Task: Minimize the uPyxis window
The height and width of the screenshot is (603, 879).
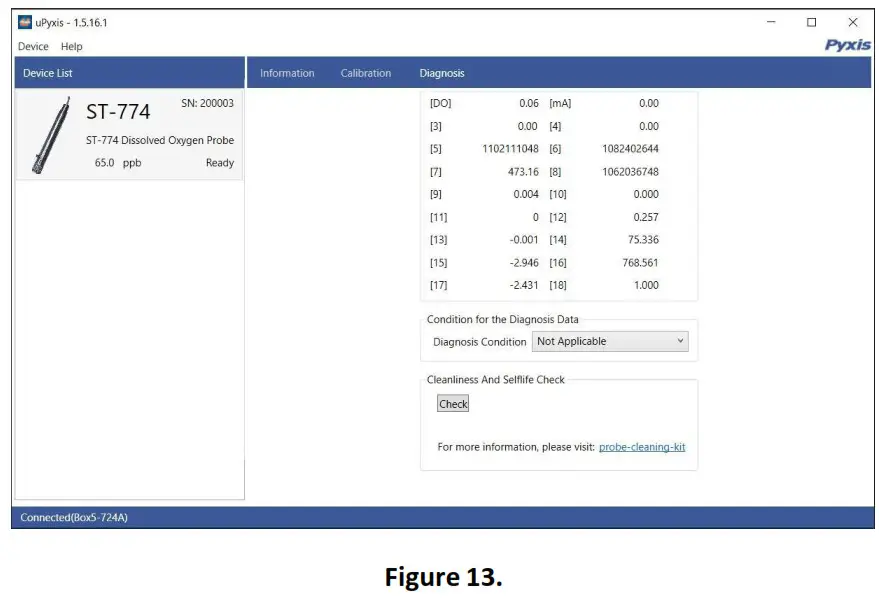Action: click(771, 22)
